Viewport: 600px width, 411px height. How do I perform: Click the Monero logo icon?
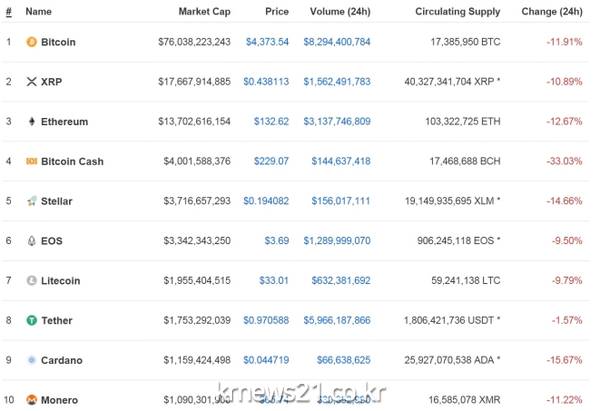[32, 399]
